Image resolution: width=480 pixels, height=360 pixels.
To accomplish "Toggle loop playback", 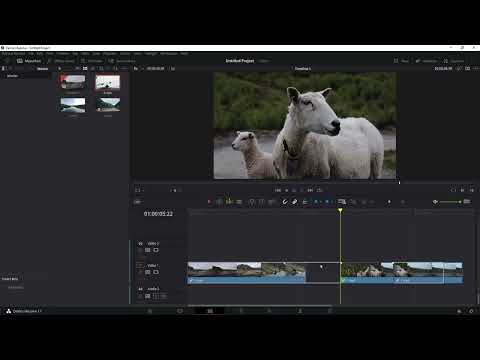I will [319, 190].
